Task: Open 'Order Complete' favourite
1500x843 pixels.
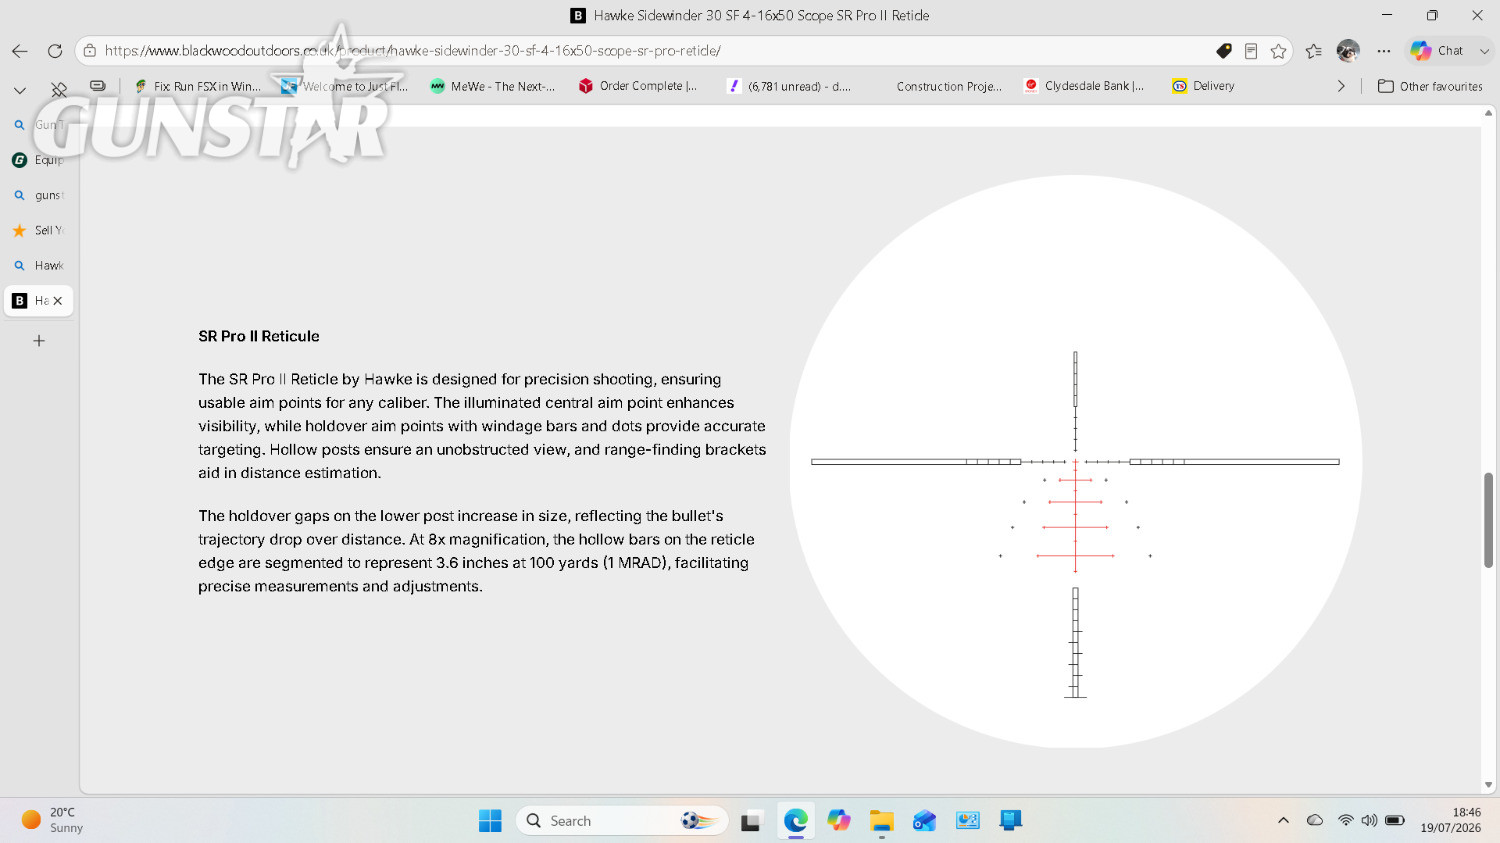Action: point(638,86)
